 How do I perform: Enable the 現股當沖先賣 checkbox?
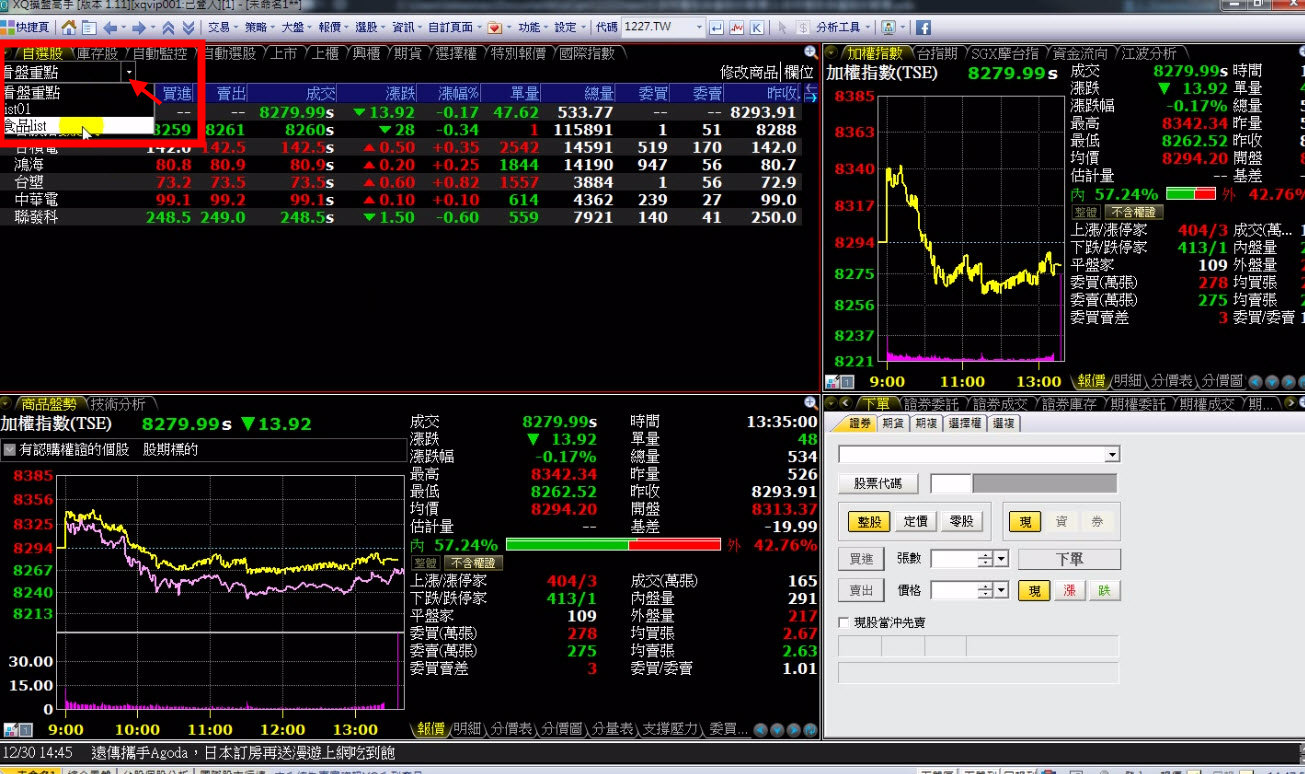click(844, 623)
